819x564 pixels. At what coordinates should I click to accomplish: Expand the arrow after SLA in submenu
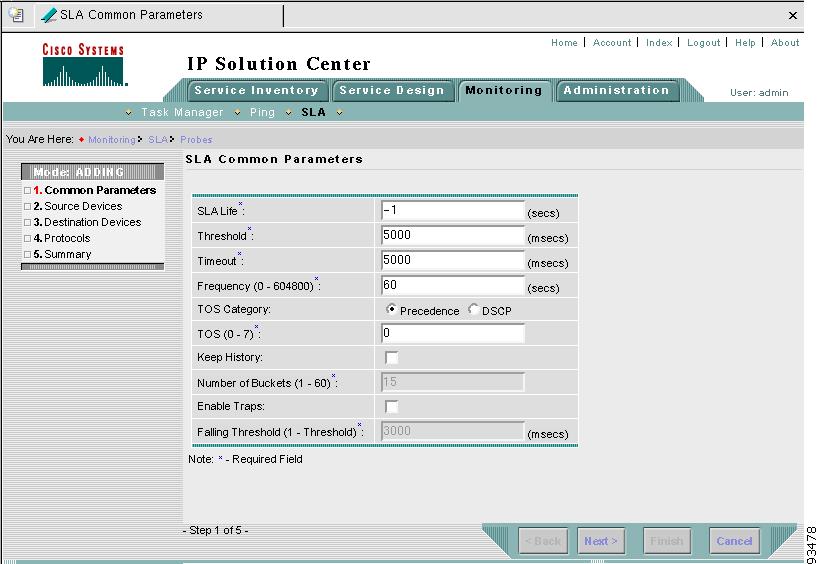340,113
